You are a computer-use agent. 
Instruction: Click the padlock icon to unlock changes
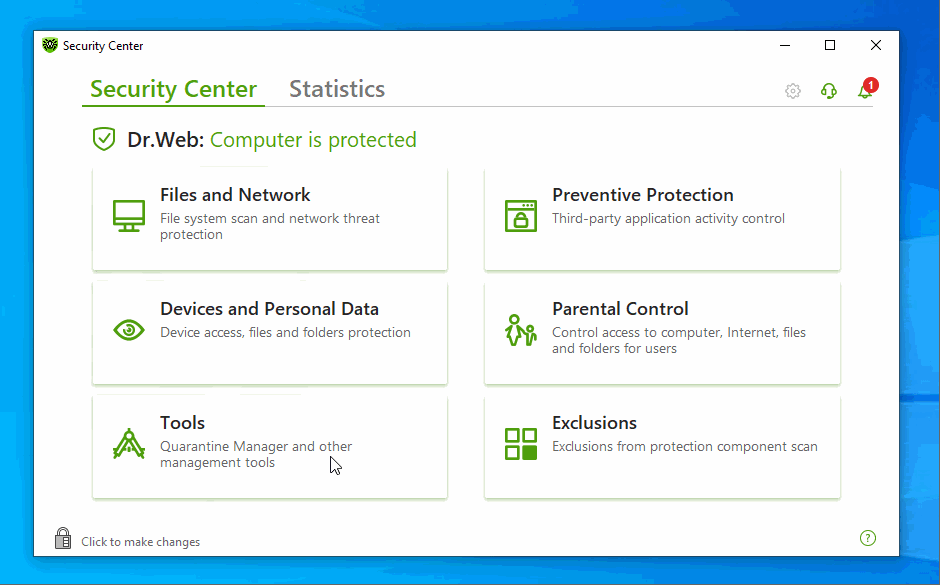coord(63,539)
